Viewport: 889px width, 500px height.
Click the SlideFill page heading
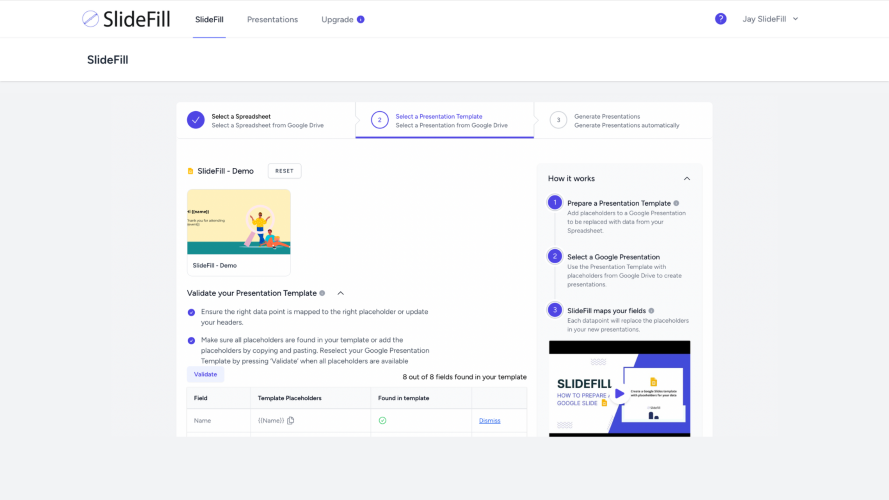pos(108,60)
